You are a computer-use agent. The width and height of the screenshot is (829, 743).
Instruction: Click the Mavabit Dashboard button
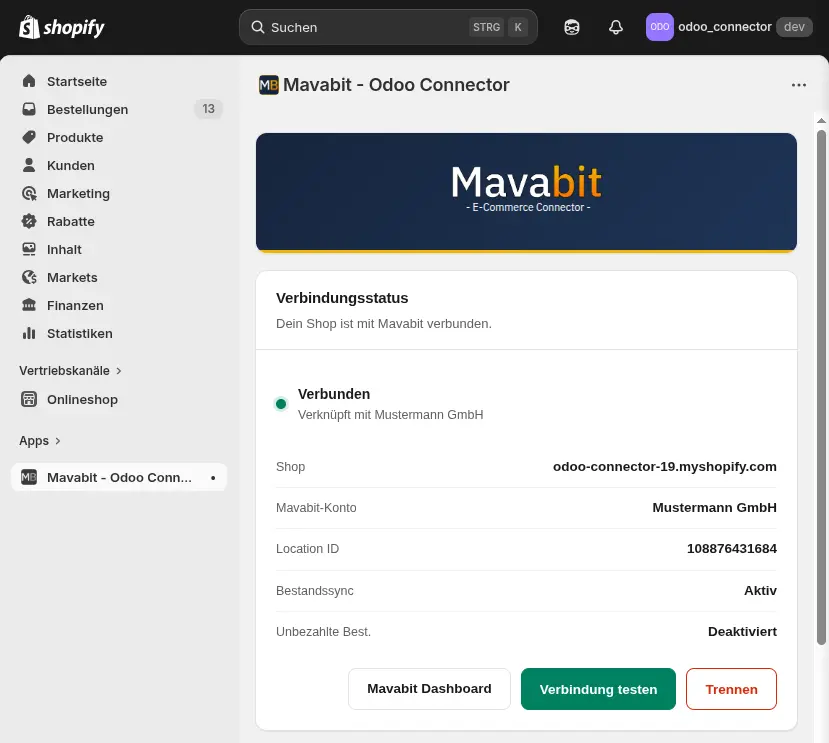[429, 688]
